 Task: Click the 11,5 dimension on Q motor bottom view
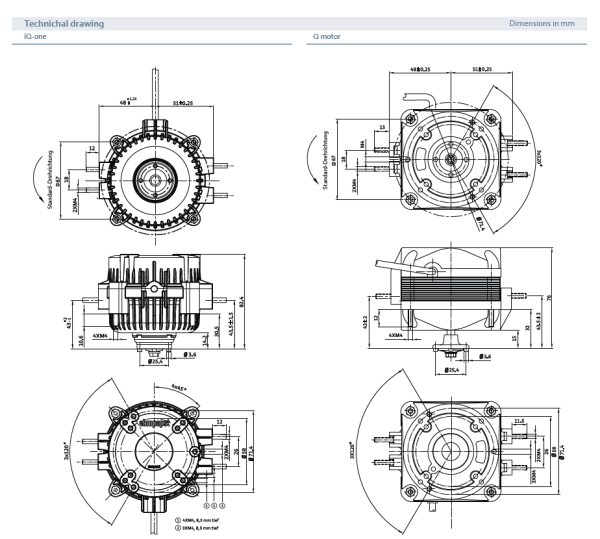coord(517,421)
